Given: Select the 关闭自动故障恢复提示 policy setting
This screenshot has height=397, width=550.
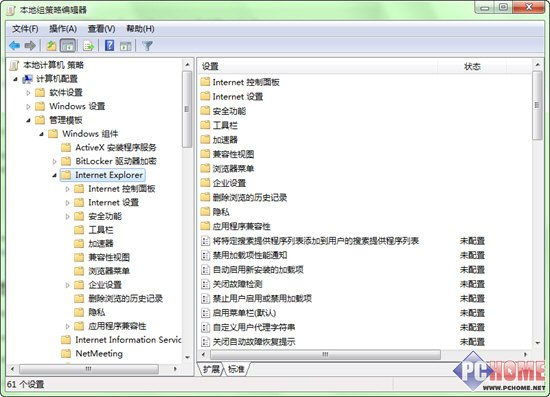Looking at the screenshot, I should coord(254,342).
